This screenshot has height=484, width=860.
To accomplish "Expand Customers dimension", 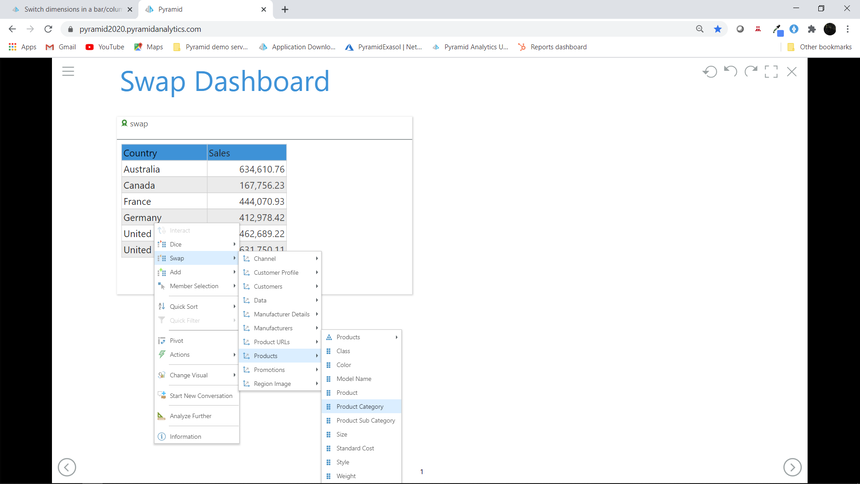I will 280,286.
